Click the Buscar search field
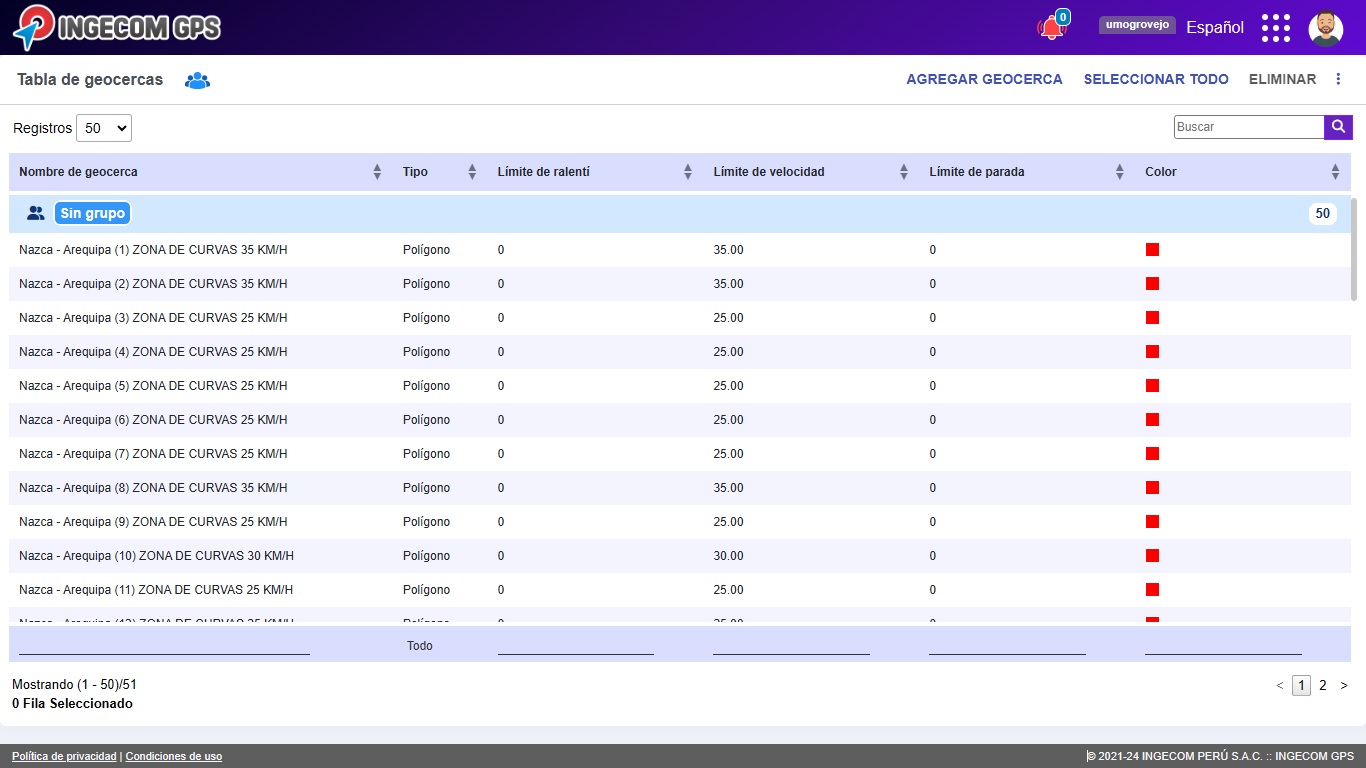1366x768 pixels. 1248,127
